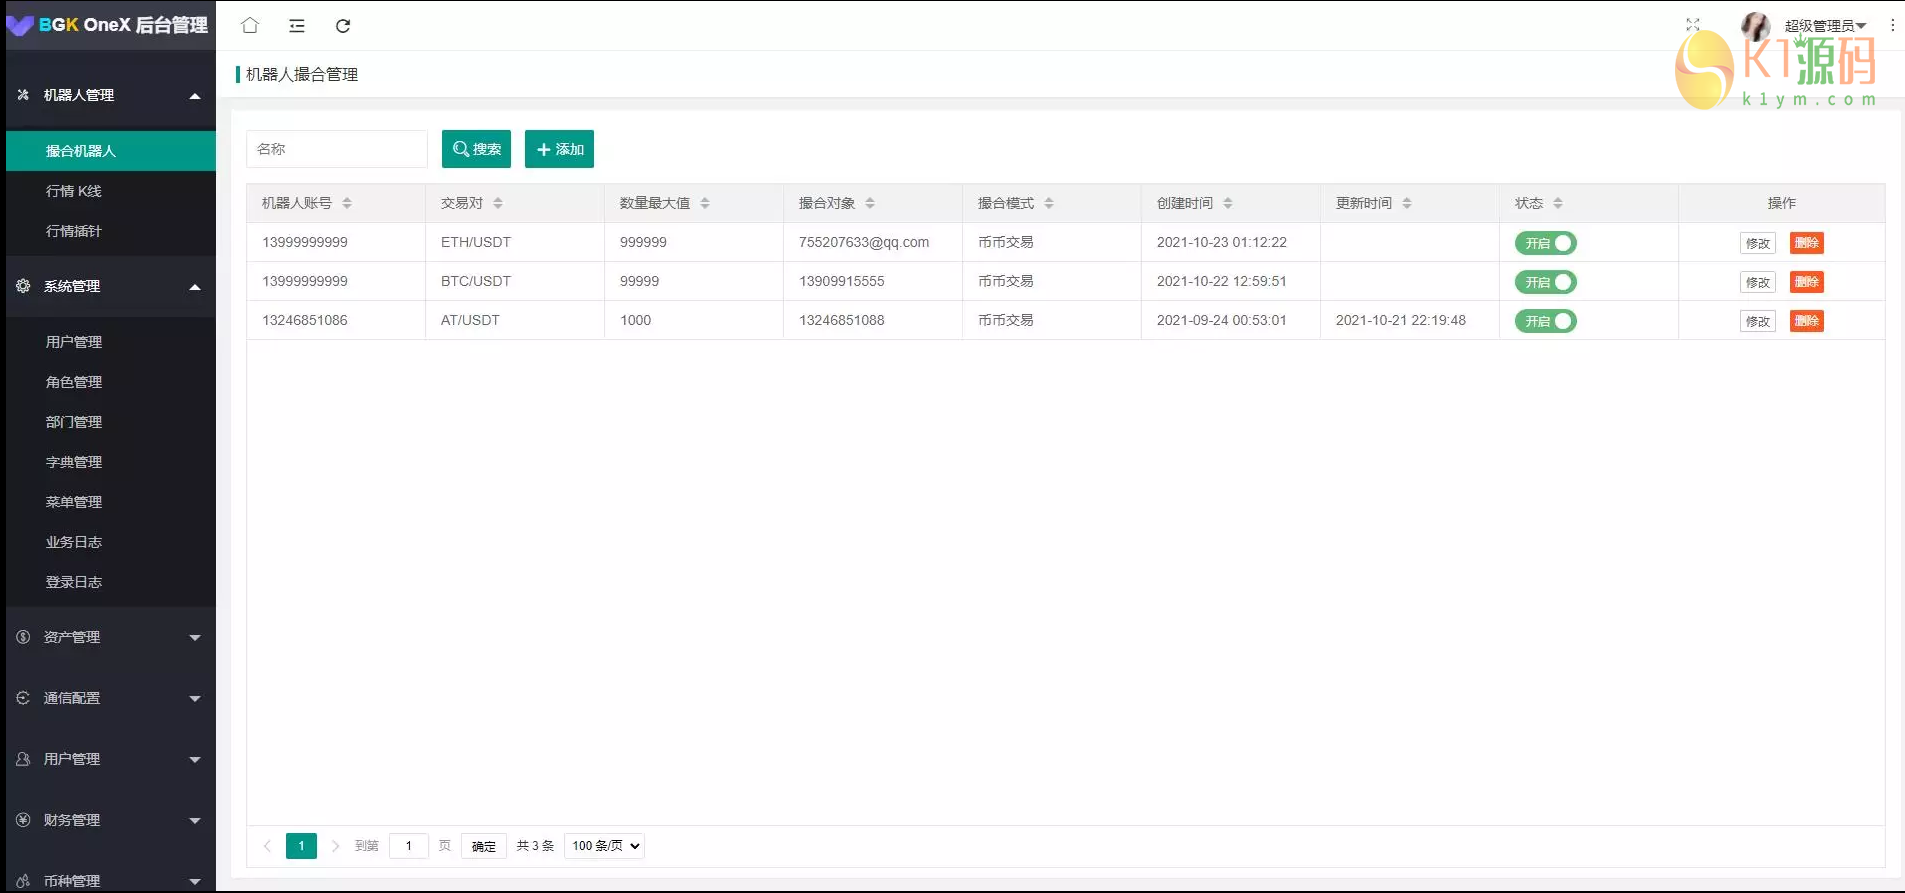Sort by 交易对 column arrows
This screenshot has height=893, width=1905.
pyautogui.click(x=498, y=203)
